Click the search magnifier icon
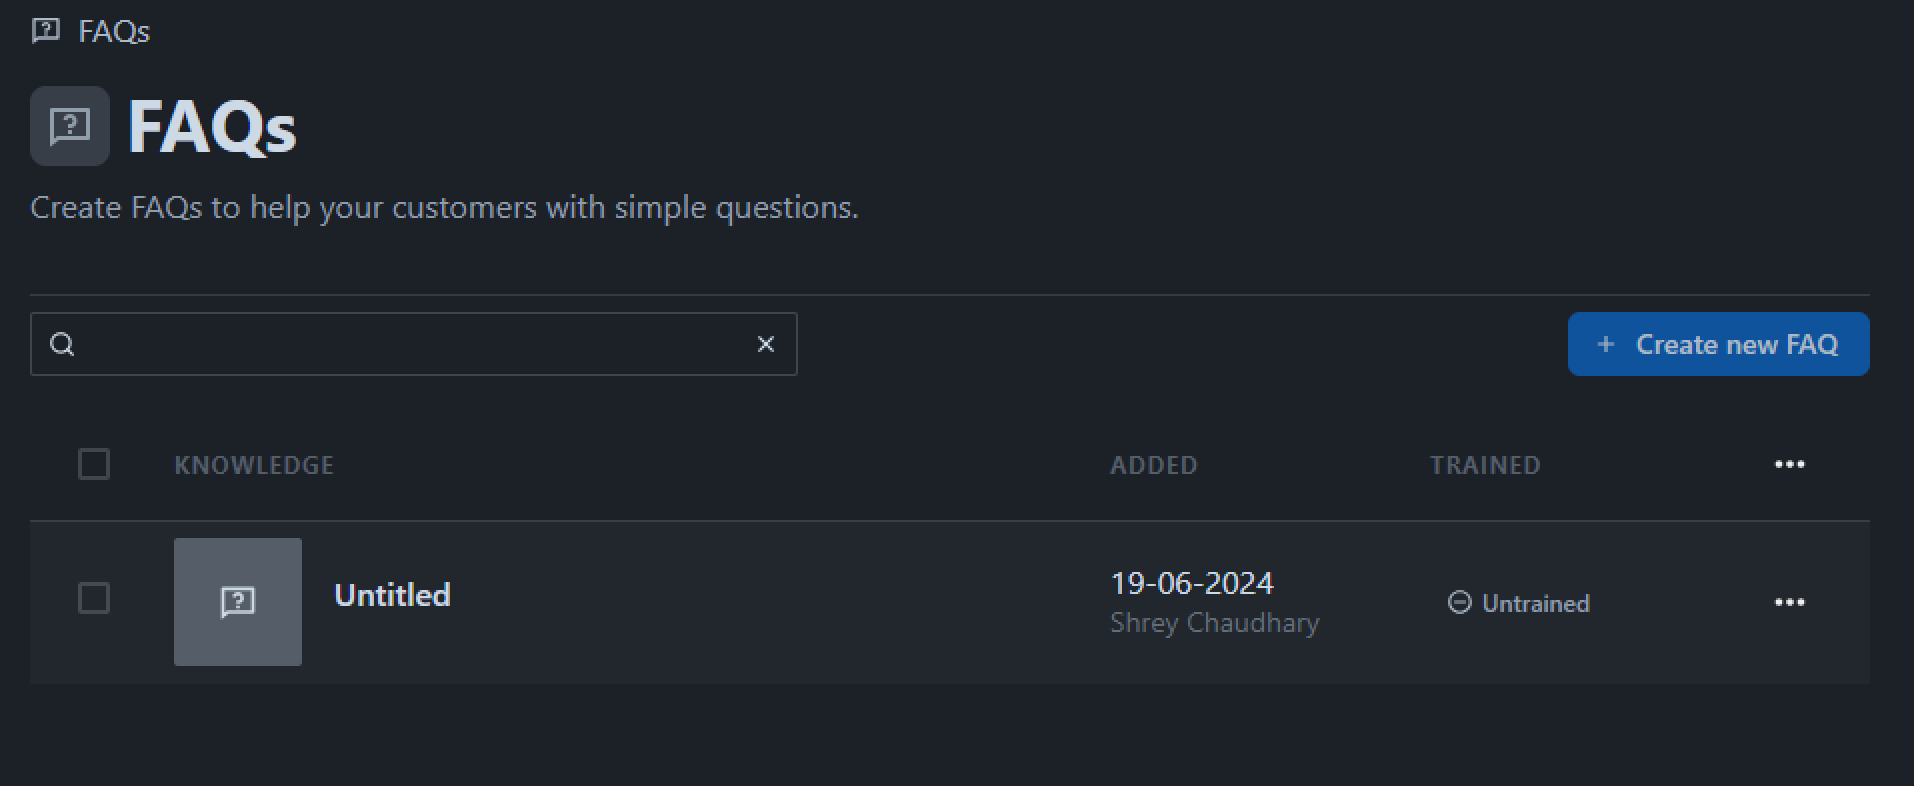Screen dimensions: 1914x786 [x=62, y=343]
